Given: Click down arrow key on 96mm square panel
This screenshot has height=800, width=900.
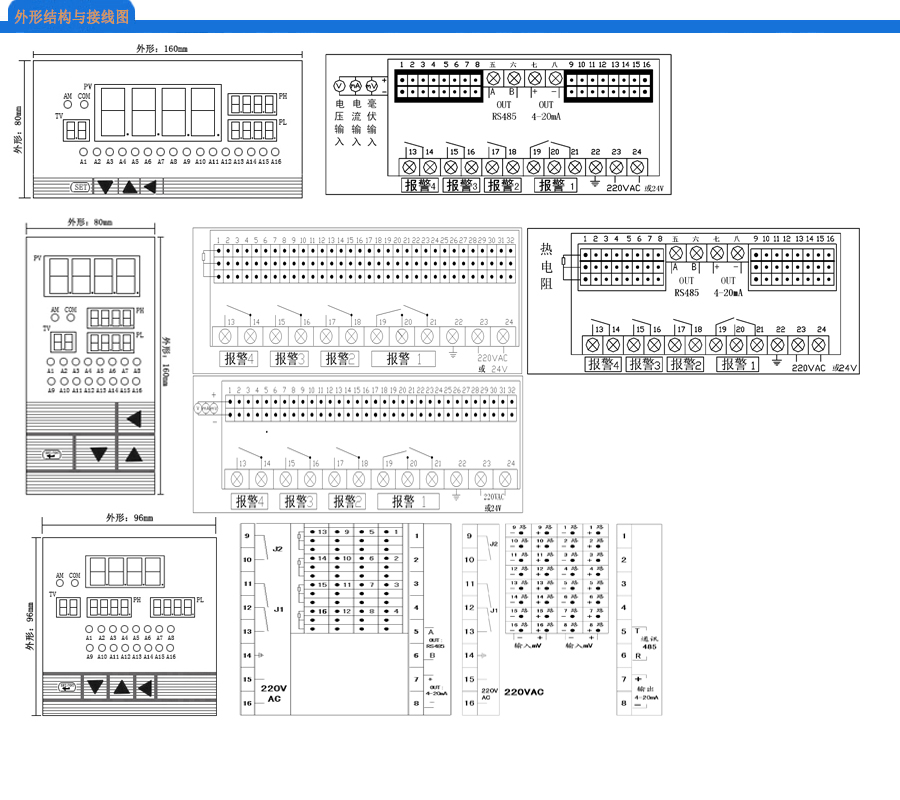Looking at the screenshot, I should coord(95,687).
